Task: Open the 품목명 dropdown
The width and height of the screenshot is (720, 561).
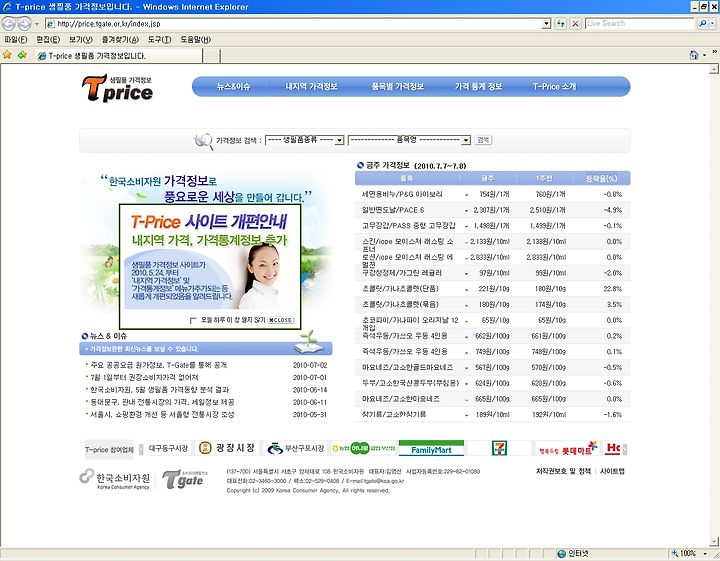Action: (x=409, y=140)
